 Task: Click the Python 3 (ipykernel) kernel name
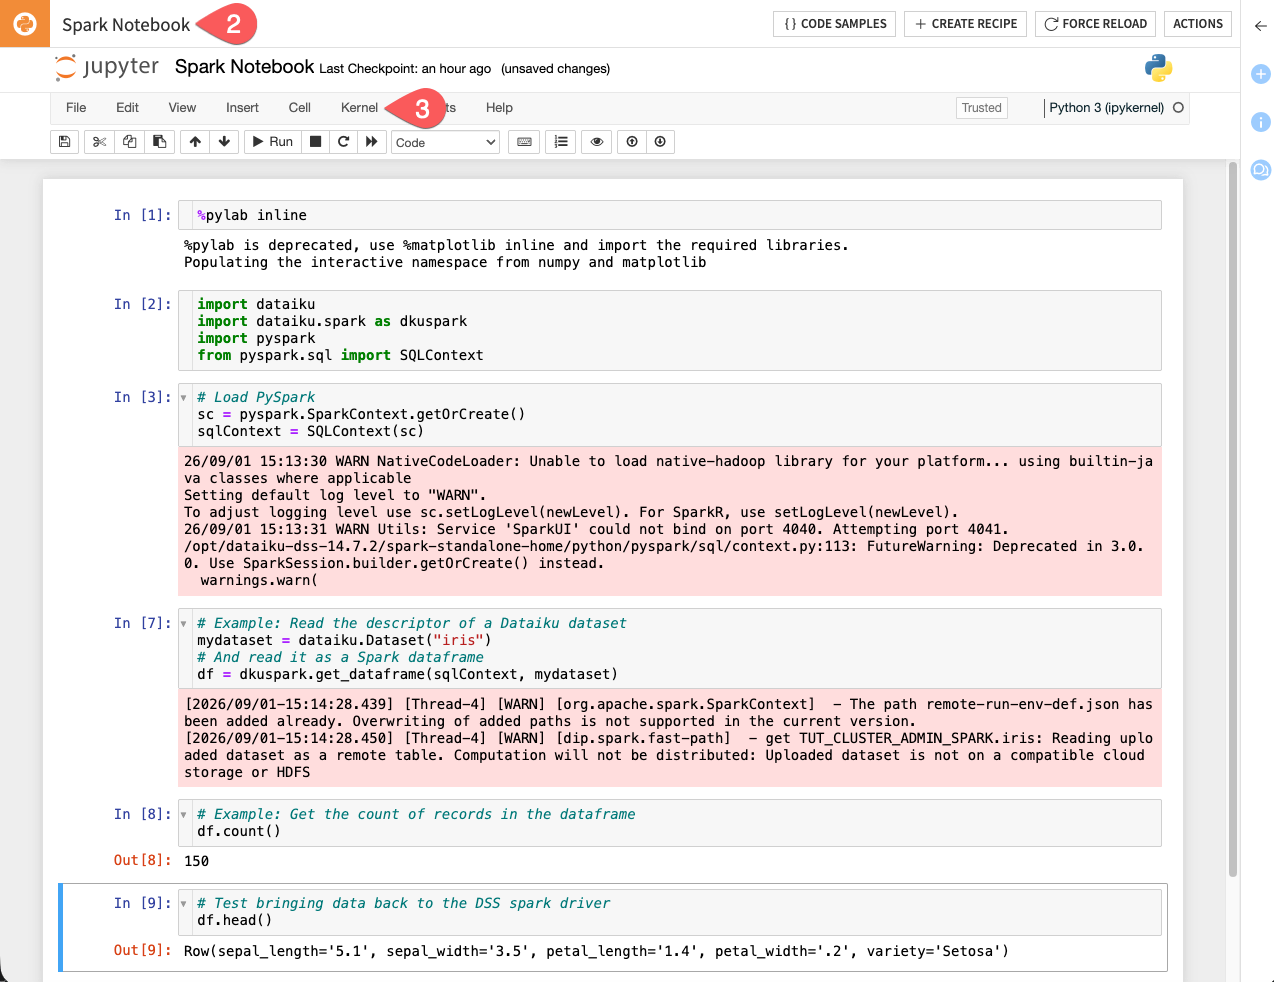[x=1106, y=108]
